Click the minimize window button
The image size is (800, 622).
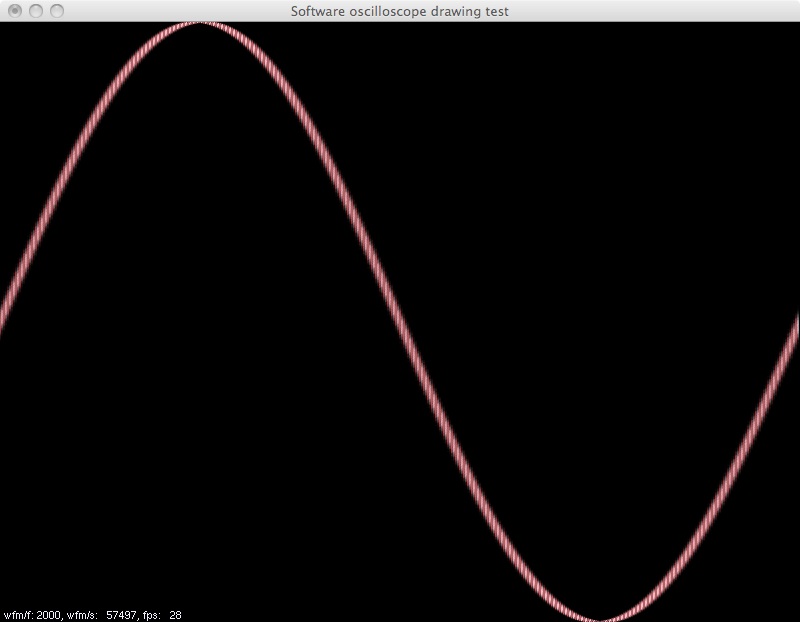click(x=36, y=11)
